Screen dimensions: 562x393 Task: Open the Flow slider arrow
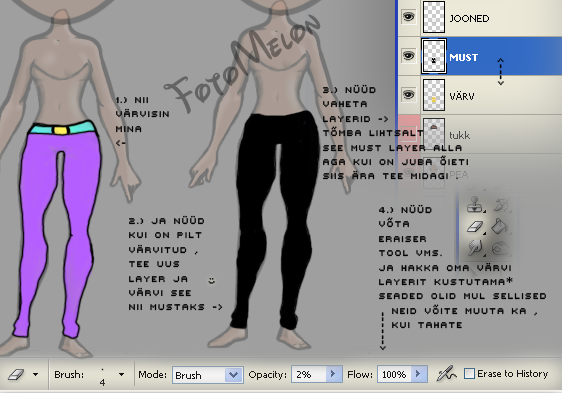point(419,374)
